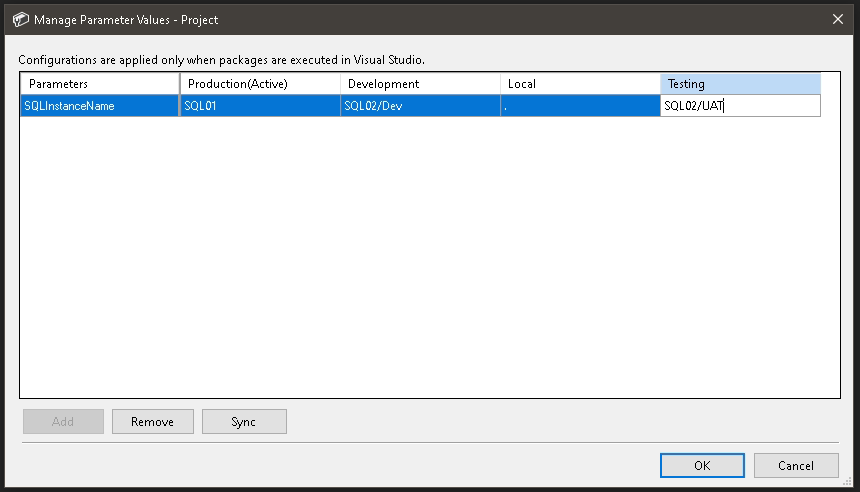Viewport: 860px width, 492px height.
Task: Click the dialog icon in the title bar
Action: tap(20, 19)
